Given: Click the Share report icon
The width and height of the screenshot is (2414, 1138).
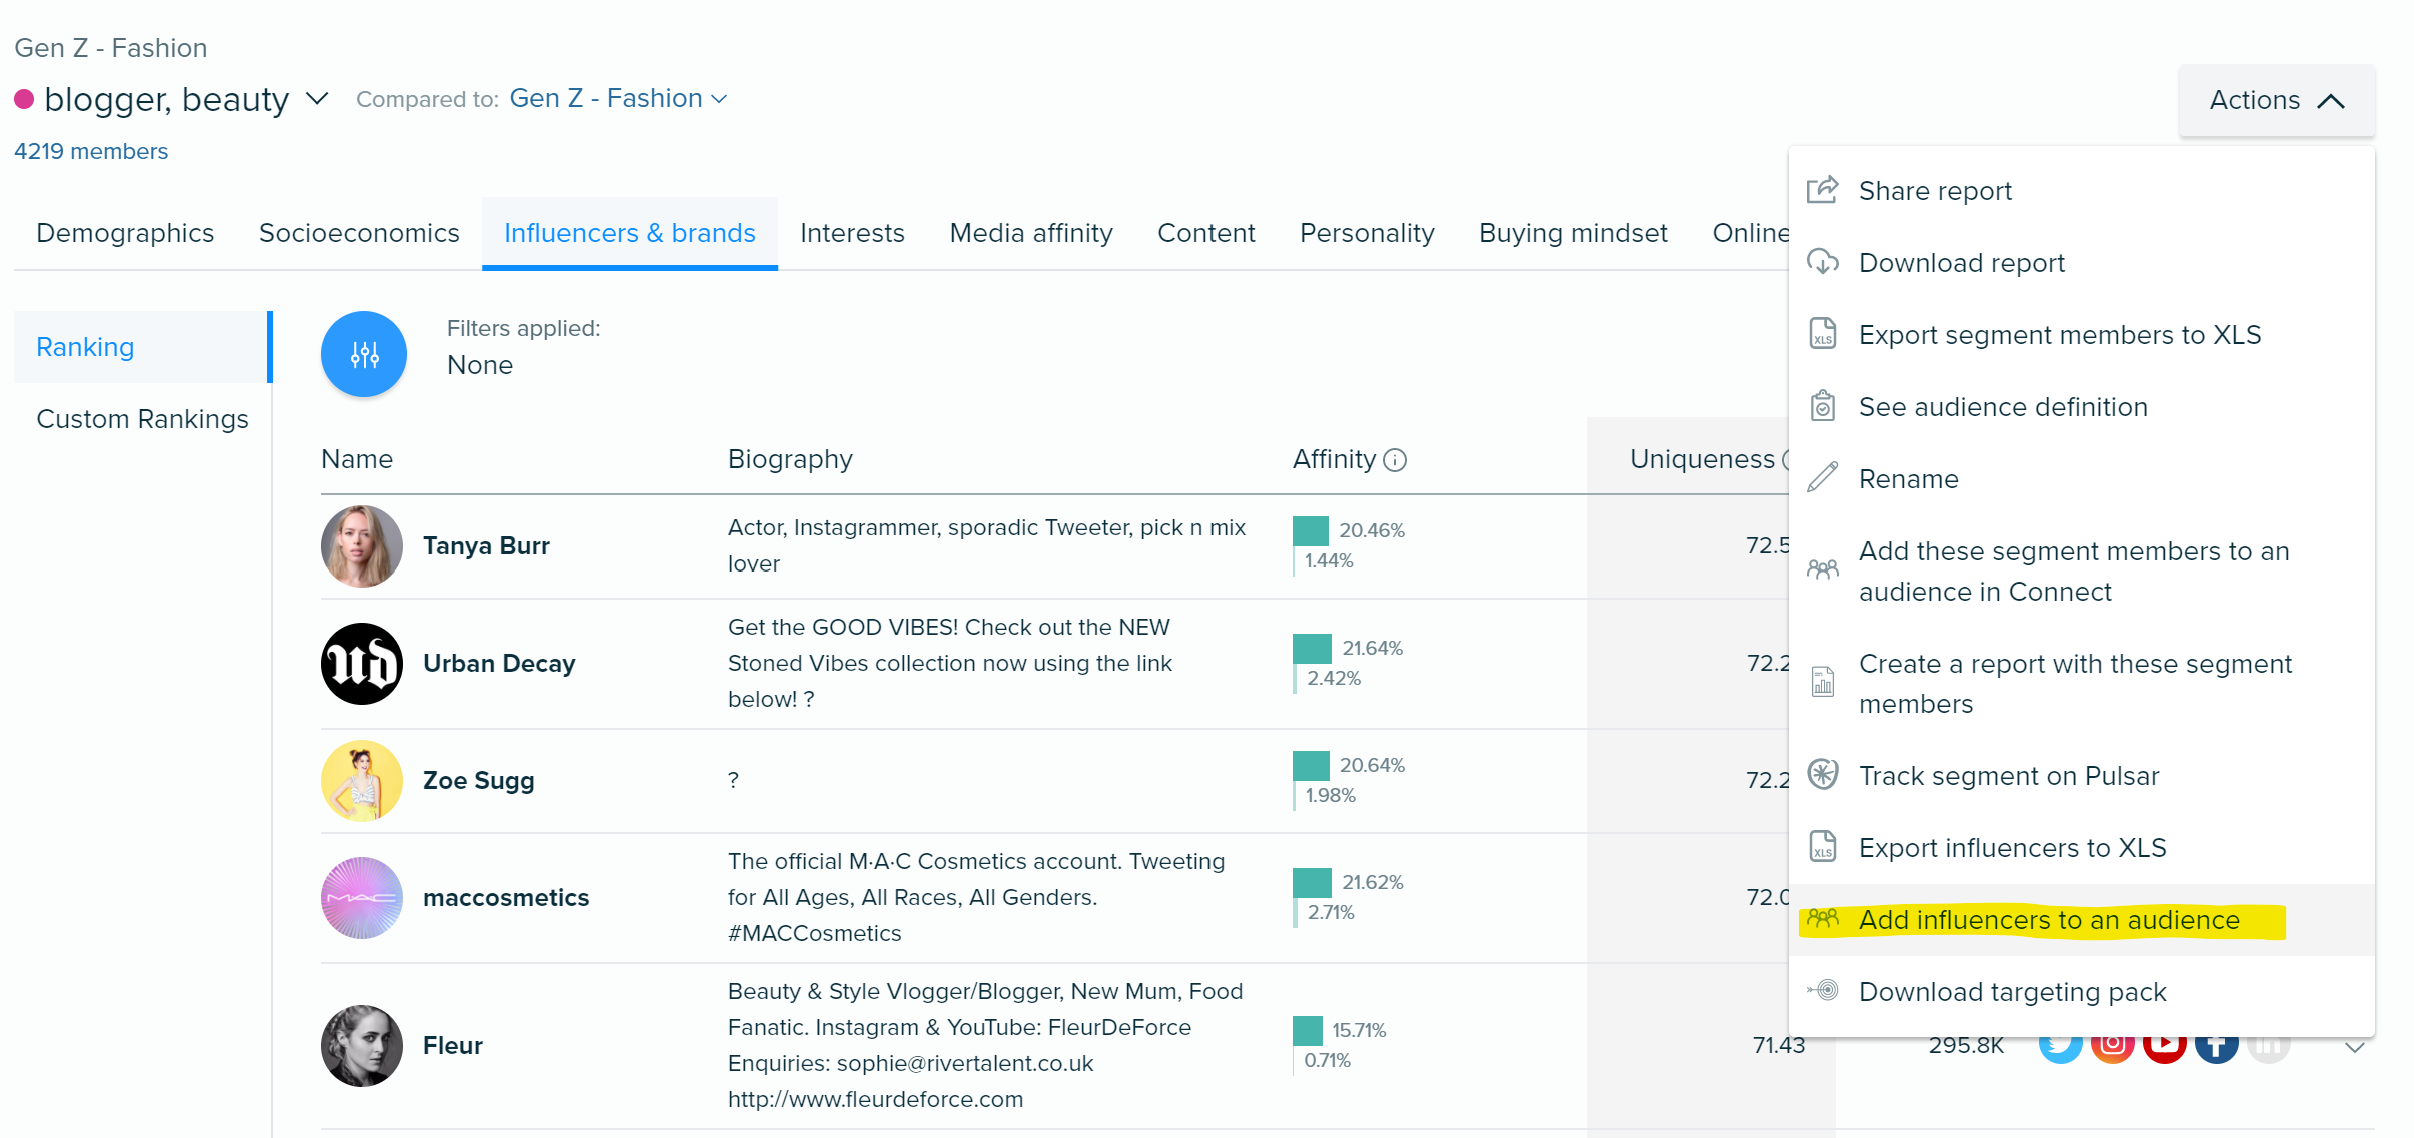Looking at the screenshot, I should click(x=1823, y=190).
